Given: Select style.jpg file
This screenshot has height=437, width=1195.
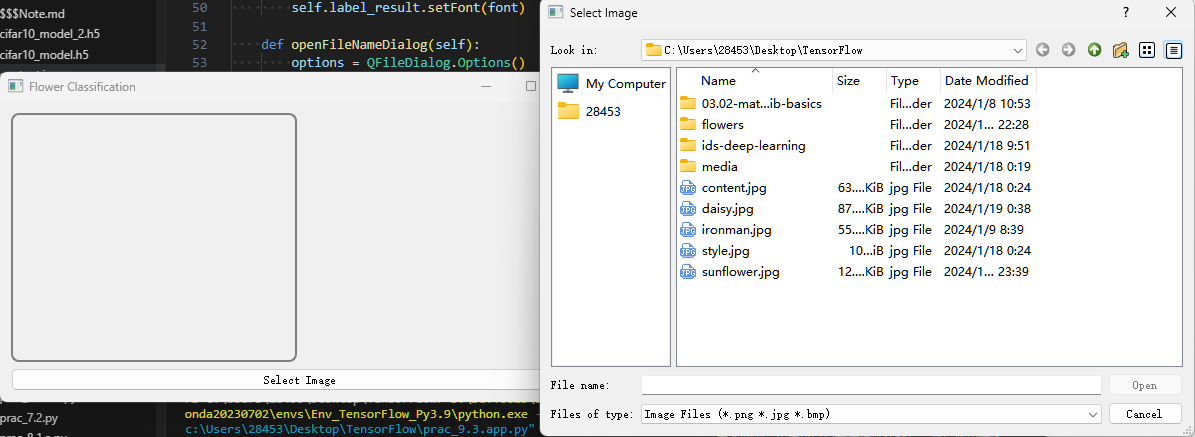Looking at the screenshot, I should click(x=726, y=250).
